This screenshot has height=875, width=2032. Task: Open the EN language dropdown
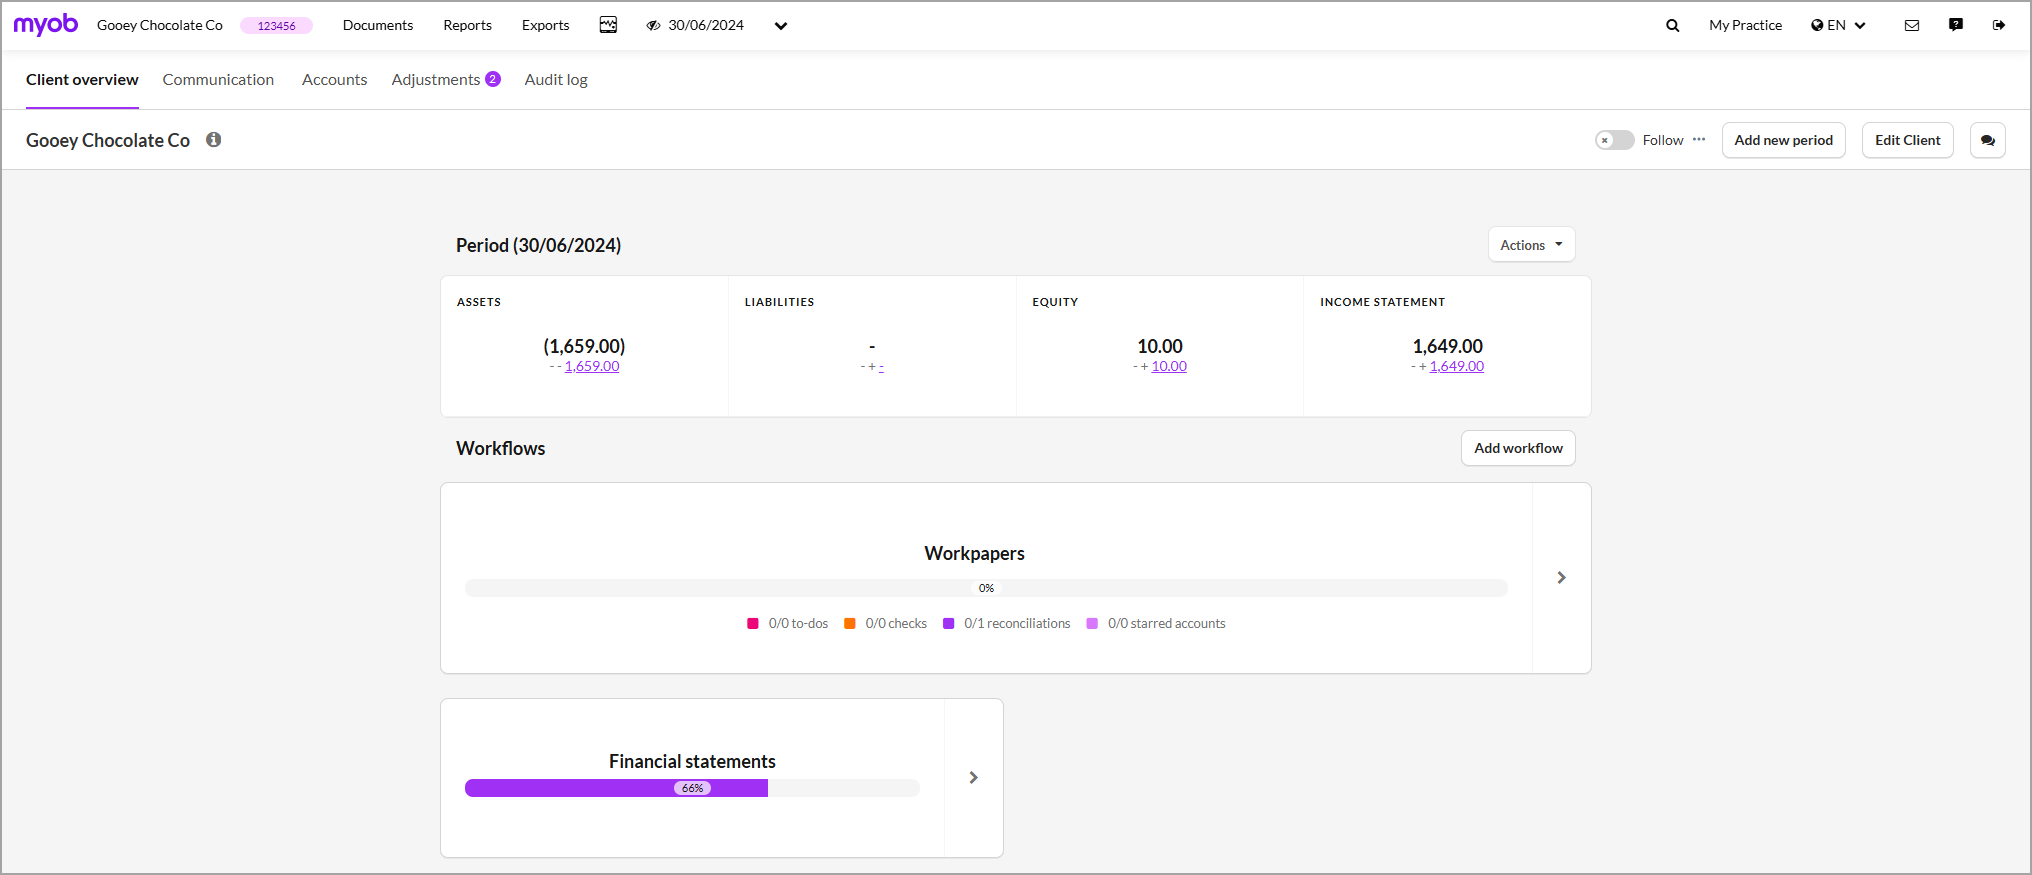click(x=1838, y=26)
